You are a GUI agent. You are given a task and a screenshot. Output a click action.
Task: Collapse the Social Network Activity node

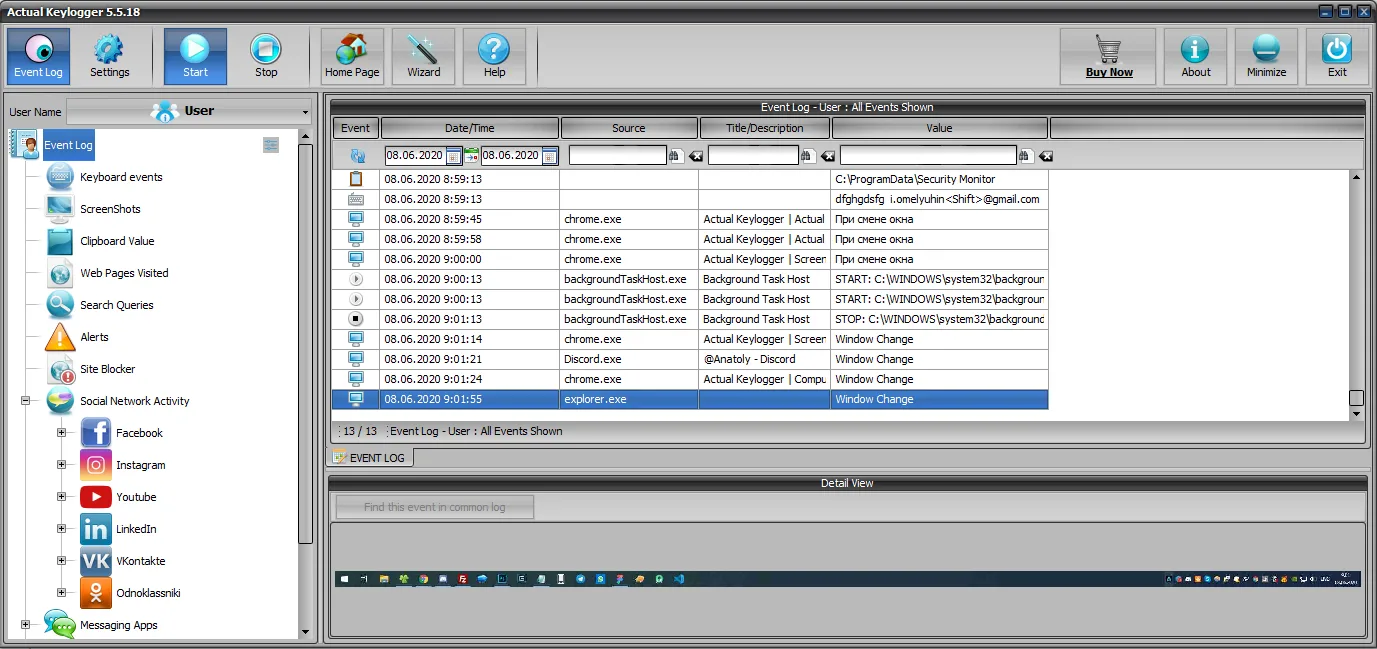25,401
